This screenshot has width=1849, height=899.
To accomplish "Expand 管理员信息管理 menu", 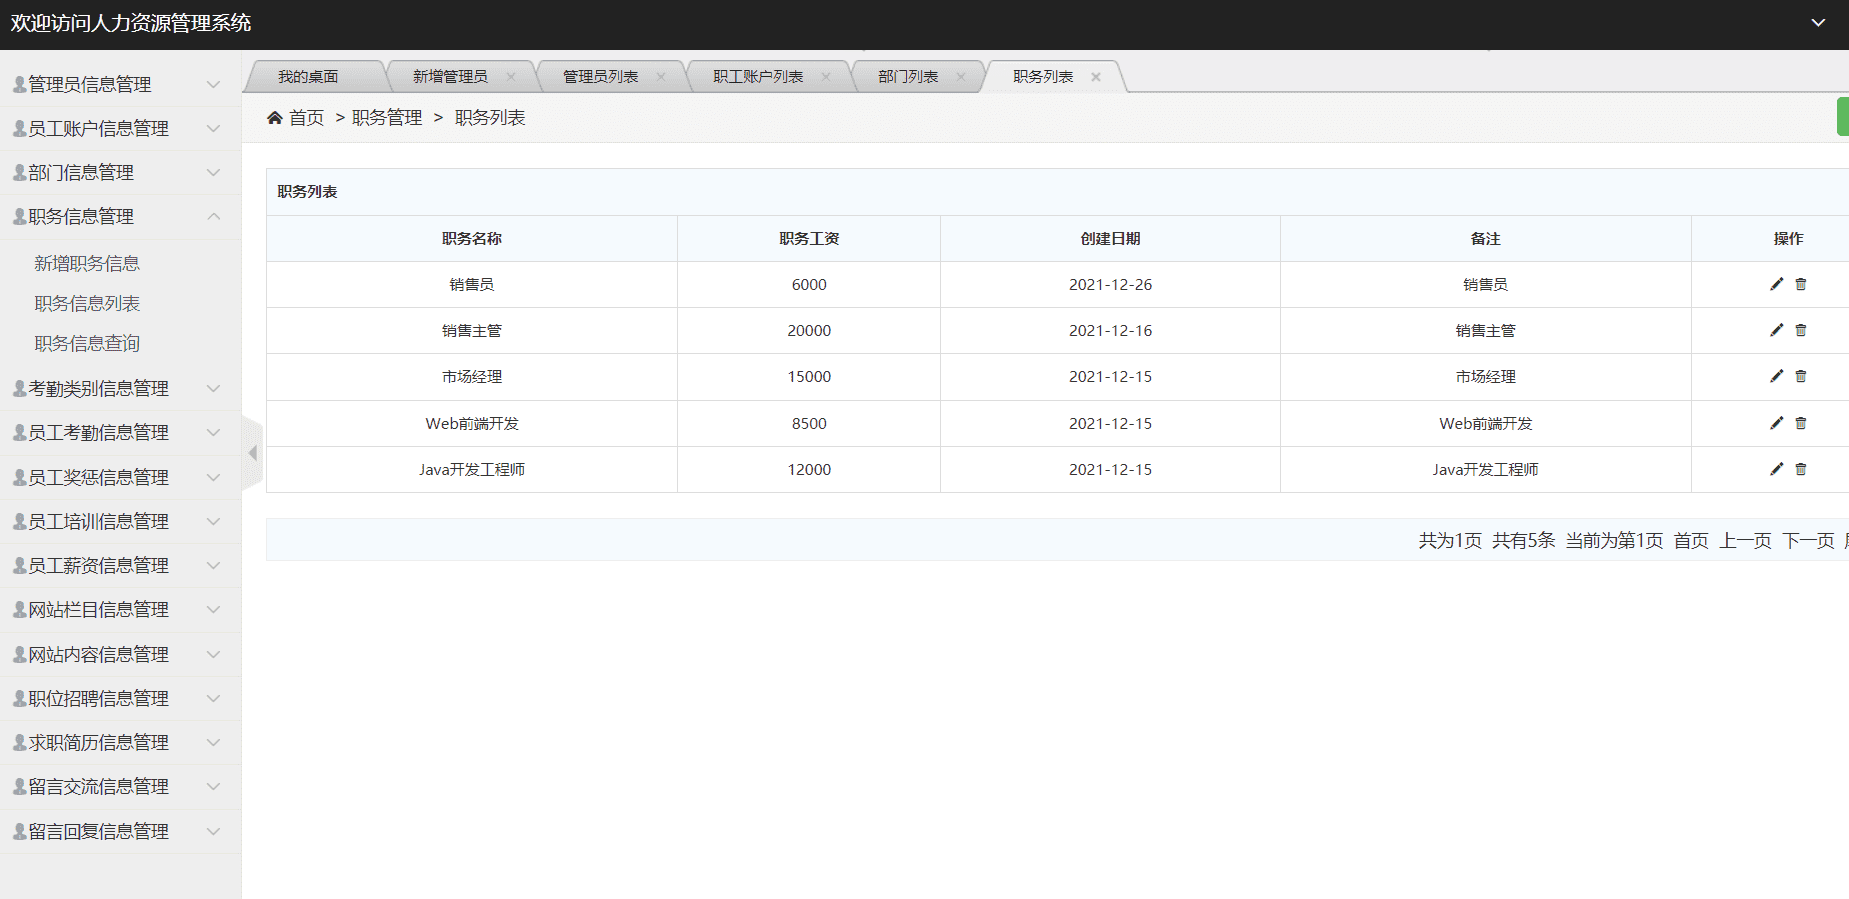I will coord(120,84).
